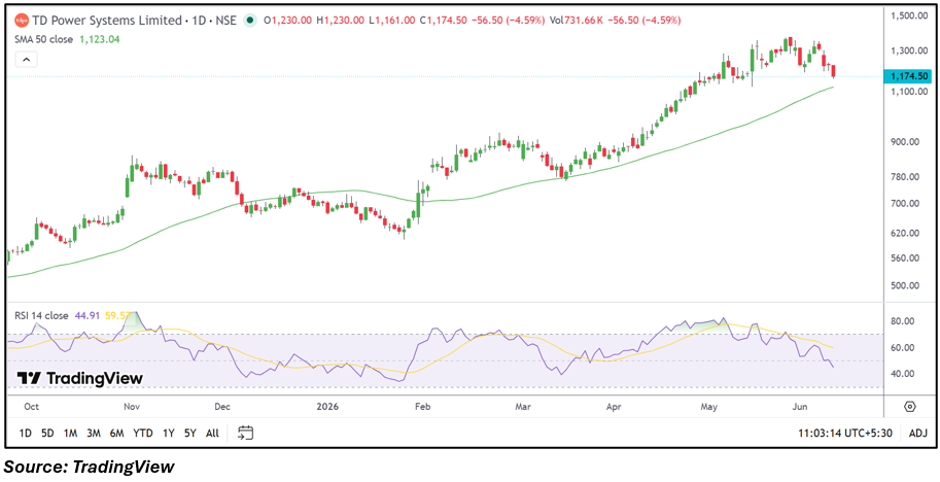The image size is (940, 482).
Task: Toggle the ADJ adjustment button
Action: (918, 433)
